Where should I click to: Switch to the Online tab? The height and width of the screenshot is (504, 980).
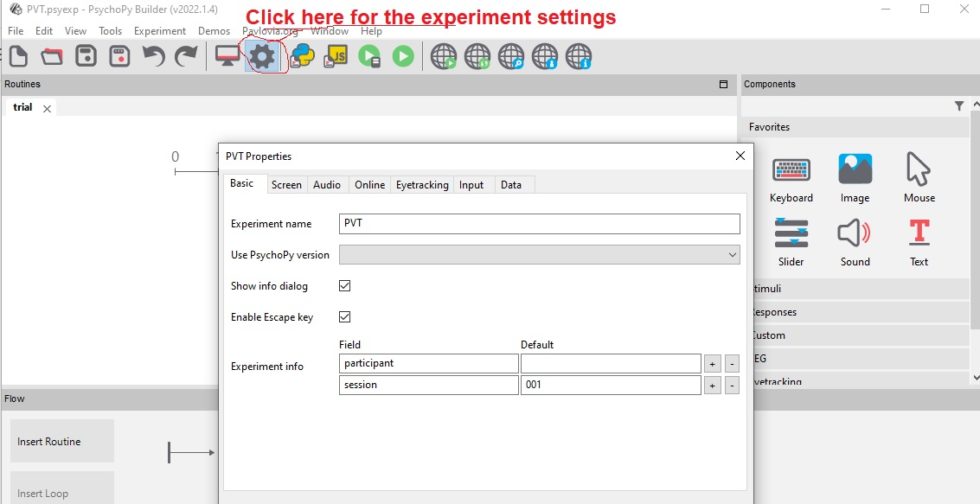pos(369,184)
